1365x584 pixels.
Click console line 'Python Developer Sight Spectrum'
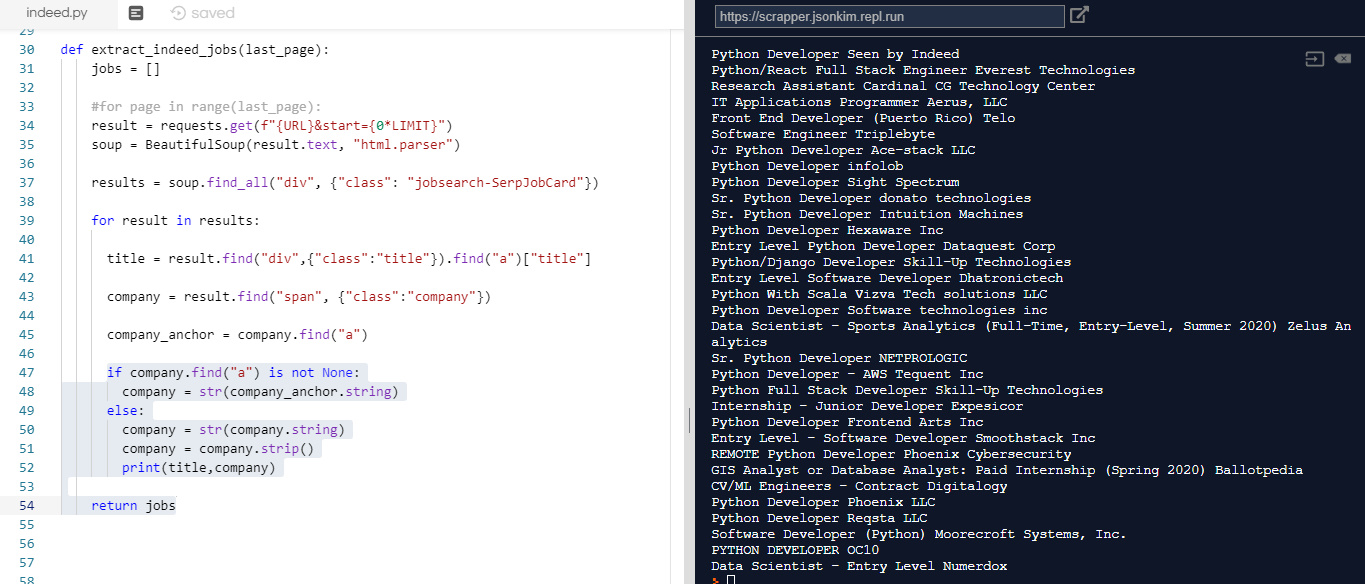[x=835, y=182]
